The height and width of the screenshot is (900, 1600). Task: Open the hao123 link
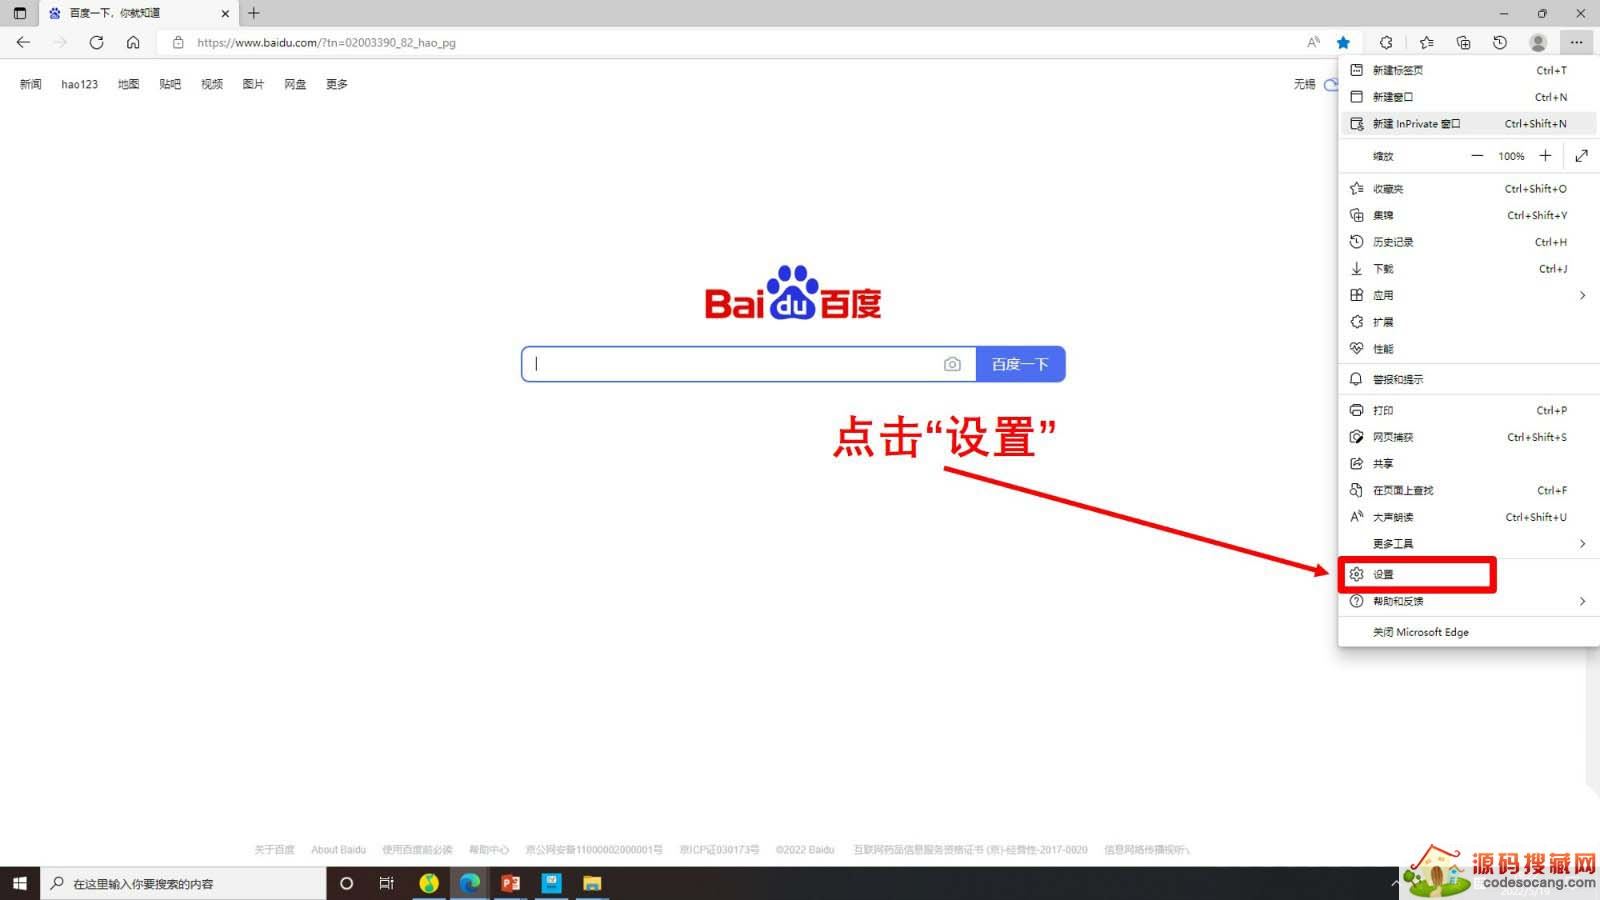(x=79, y=84)
